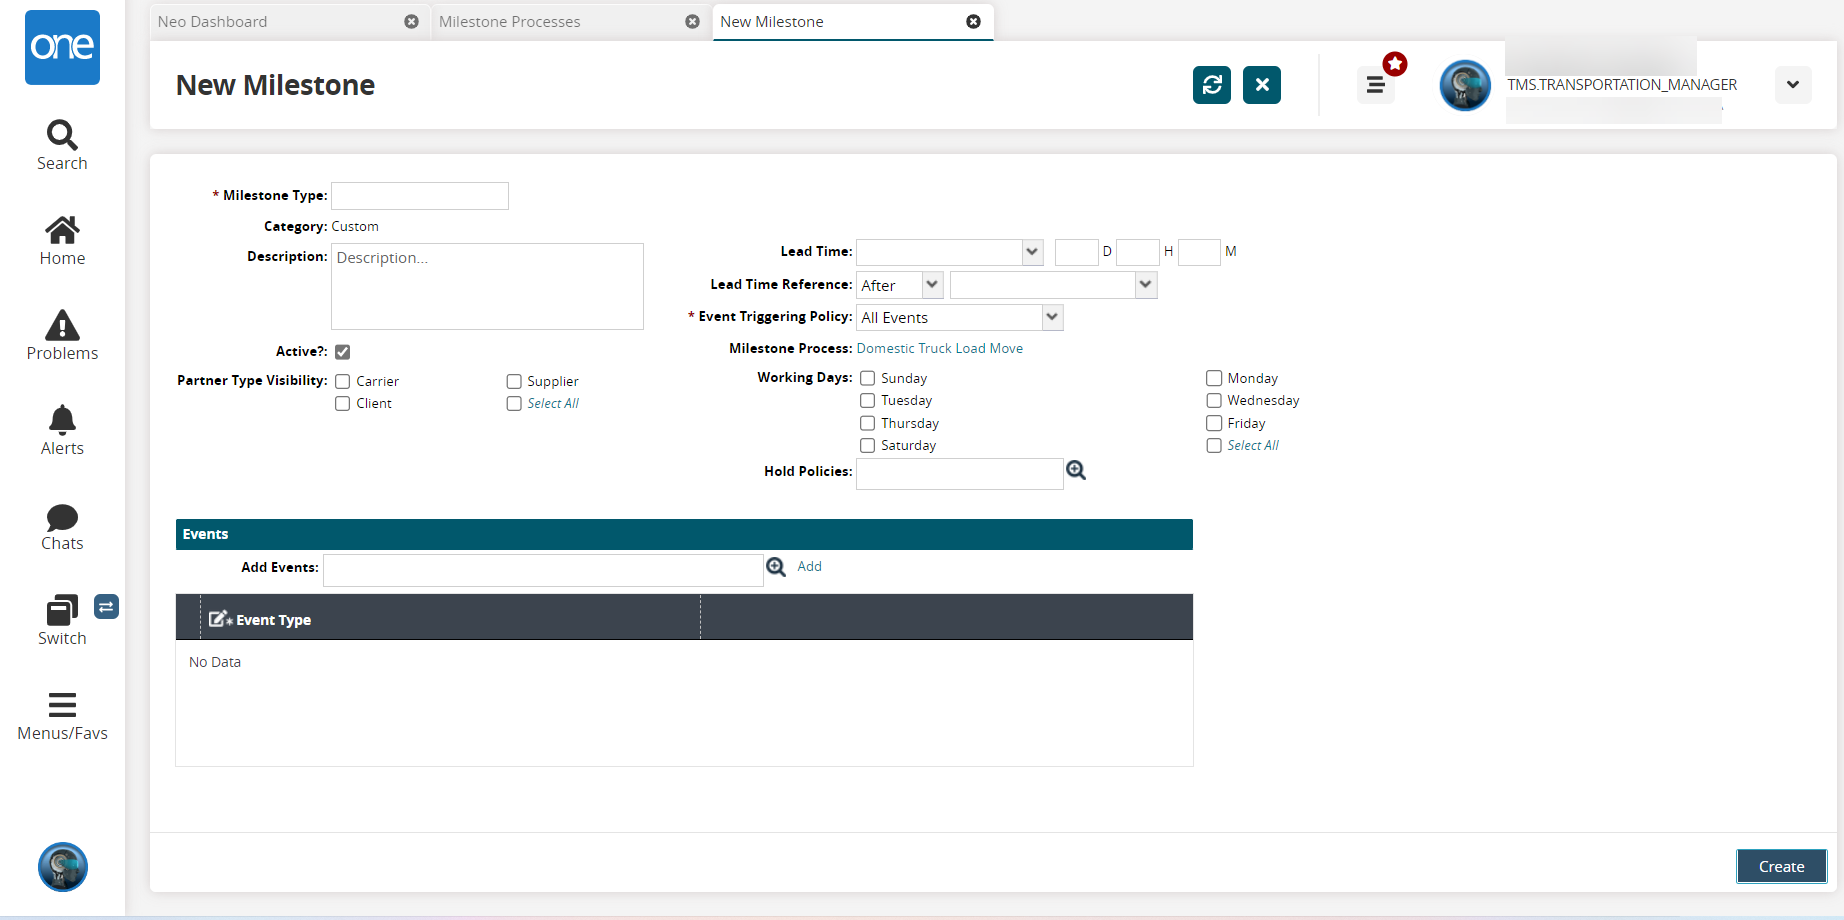Switch to the Neo Dashboard tab
1844x920 pixels.
click(213, 22)
